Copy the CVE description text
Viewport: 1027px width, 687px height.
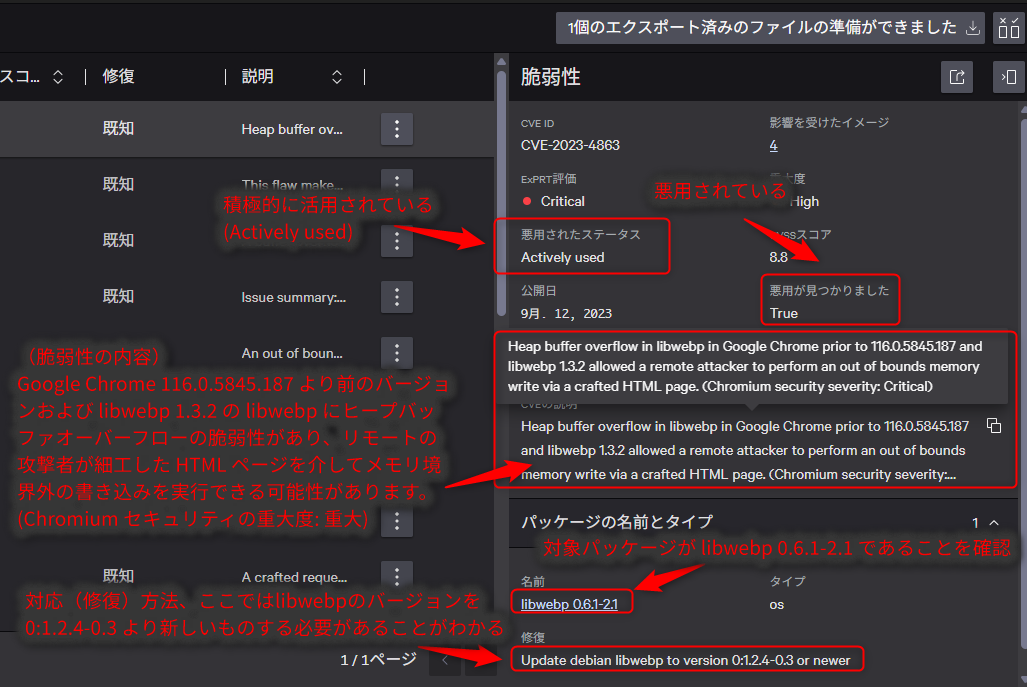pos(994,425)
